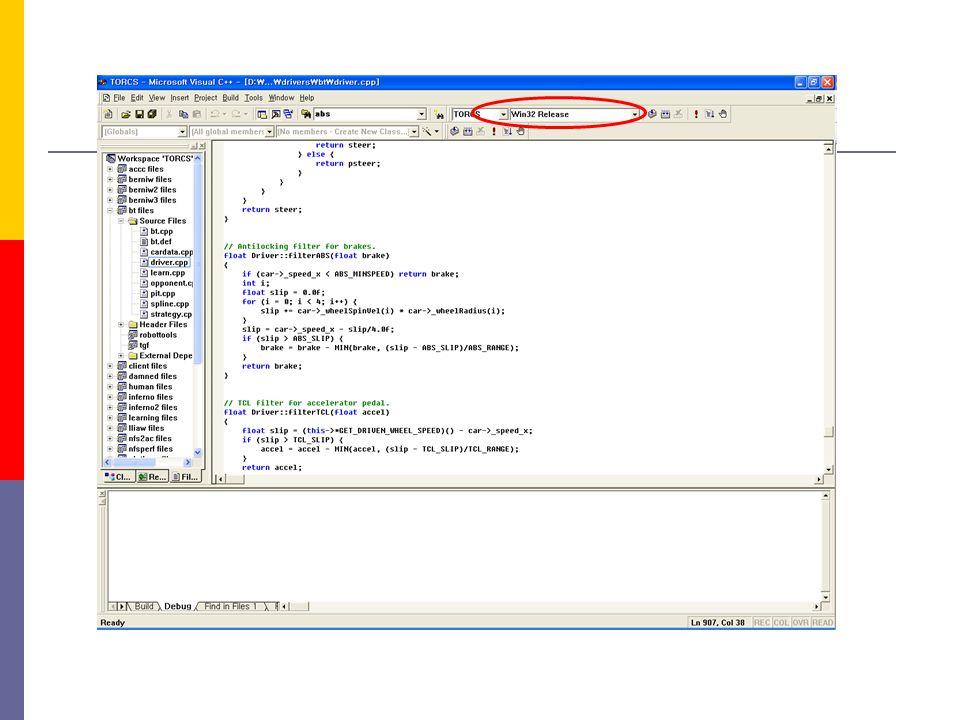Image resolution: width=960 pixels, height=720 pixels.
Task: Click the Undo arrow icon
Action: point(215,114)
